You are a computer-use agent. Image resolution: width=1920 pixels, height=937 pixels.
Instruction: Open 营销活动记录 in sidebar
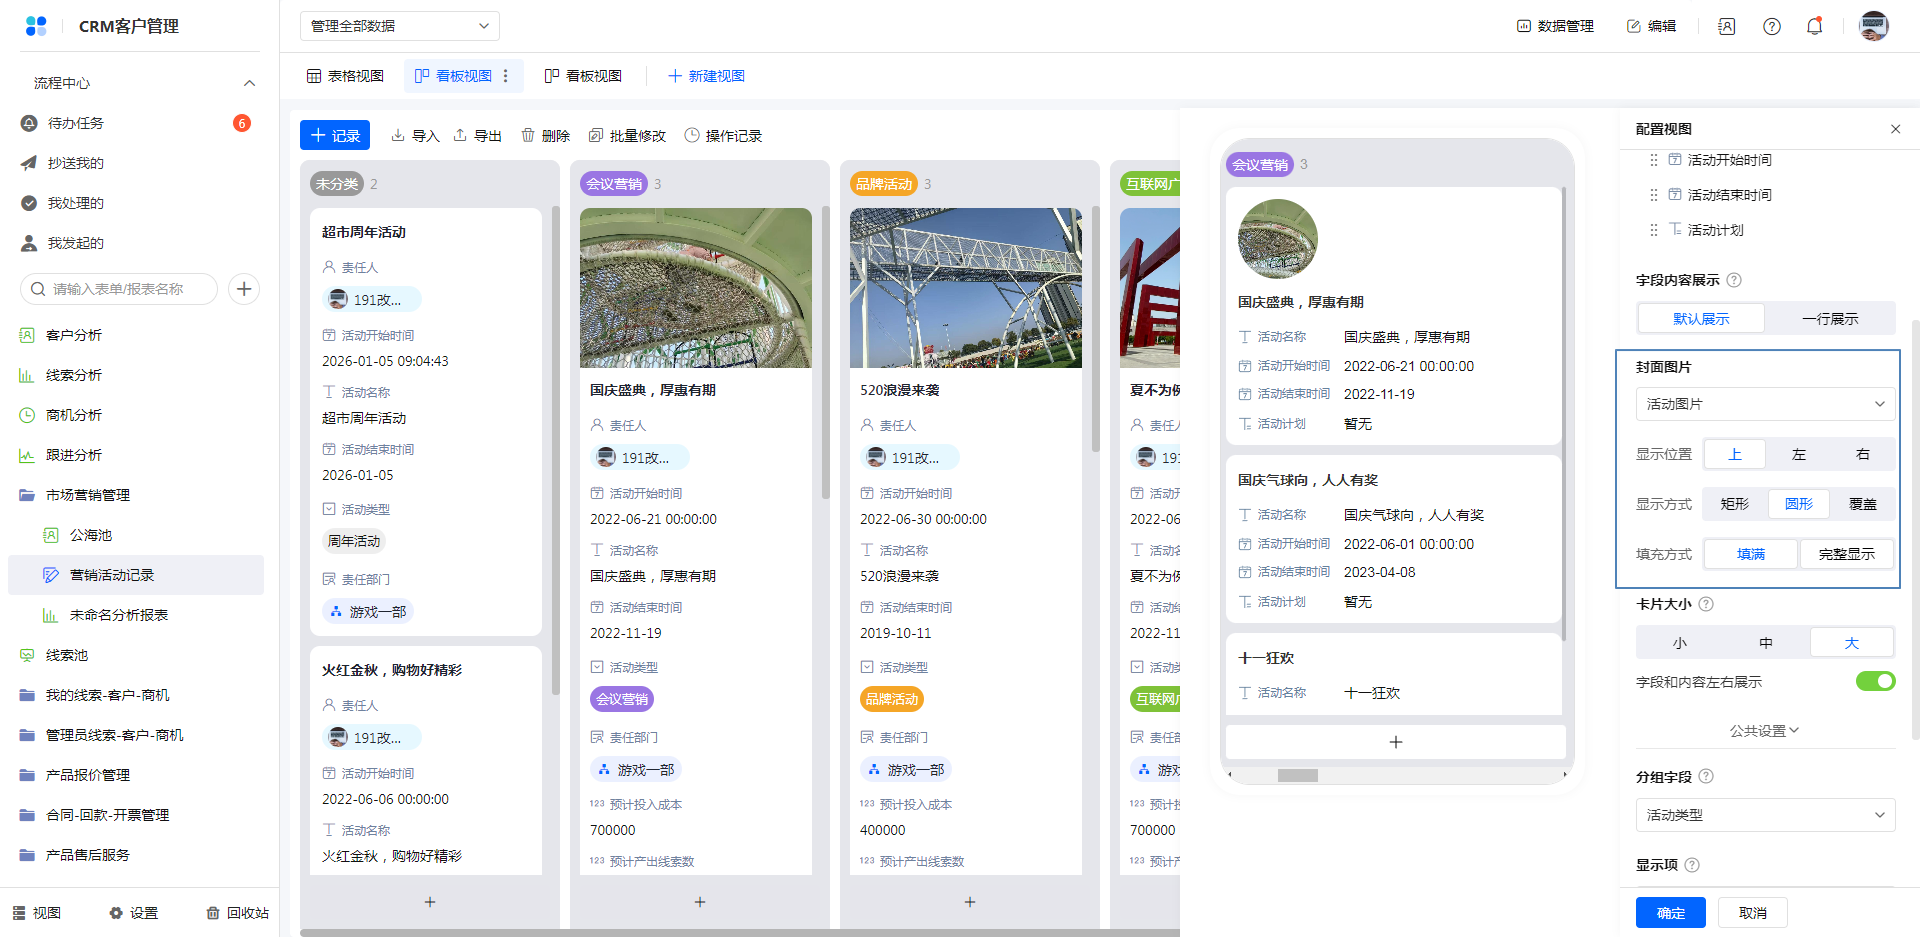pyautogui.click(x=112, y=575)
